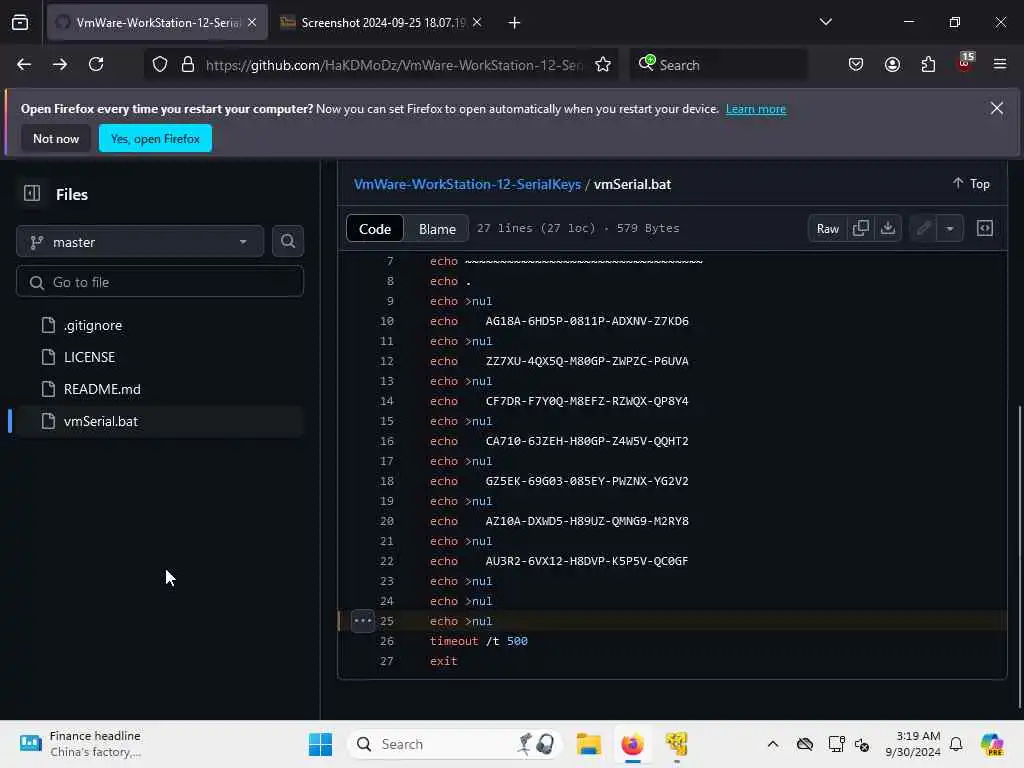Launch Copilot from the taskbar

(991, 744)
